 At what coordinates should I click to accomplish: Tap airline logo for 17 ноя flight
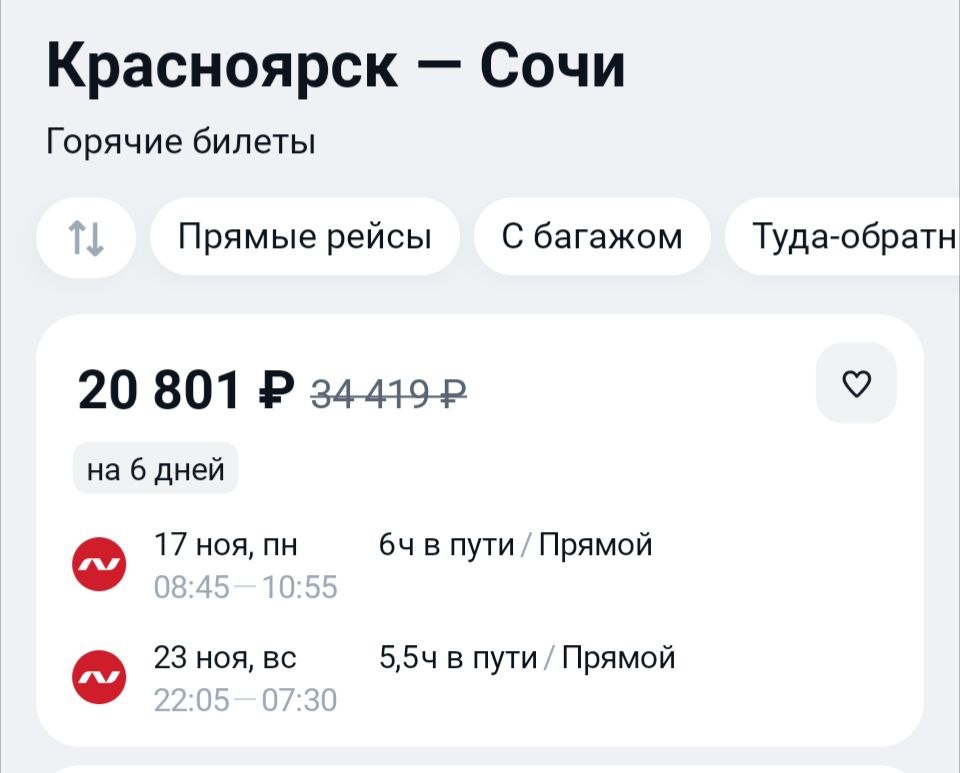click(99, 564)
